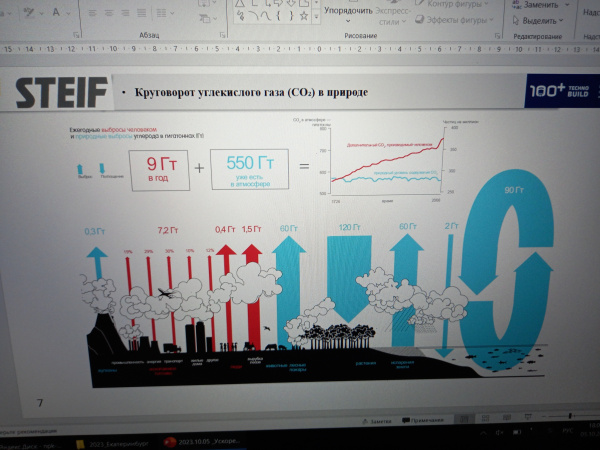Show hidden tray icons chevron
The width and height of the screenshot is (600, 450).
tap(483, 433)
